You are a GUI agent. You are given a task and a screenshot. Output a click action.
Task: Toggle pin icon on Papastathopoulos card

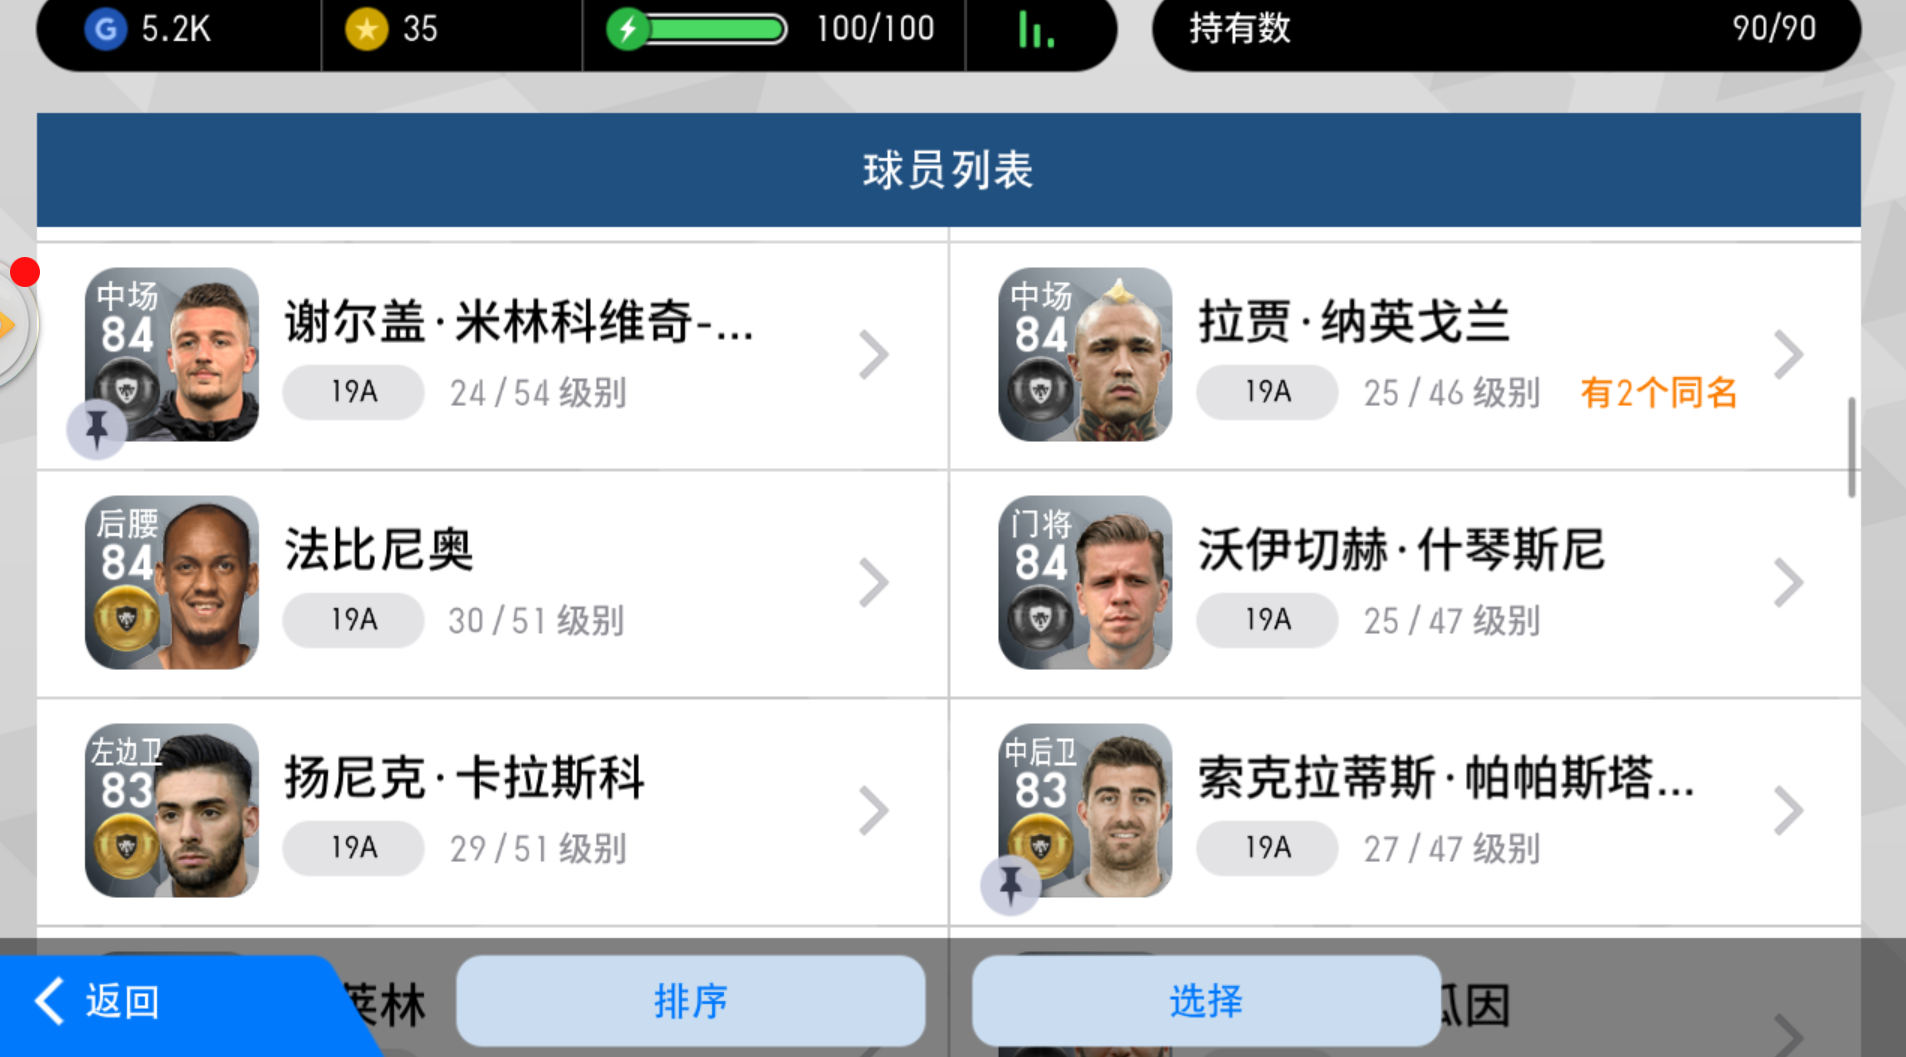1011,885
